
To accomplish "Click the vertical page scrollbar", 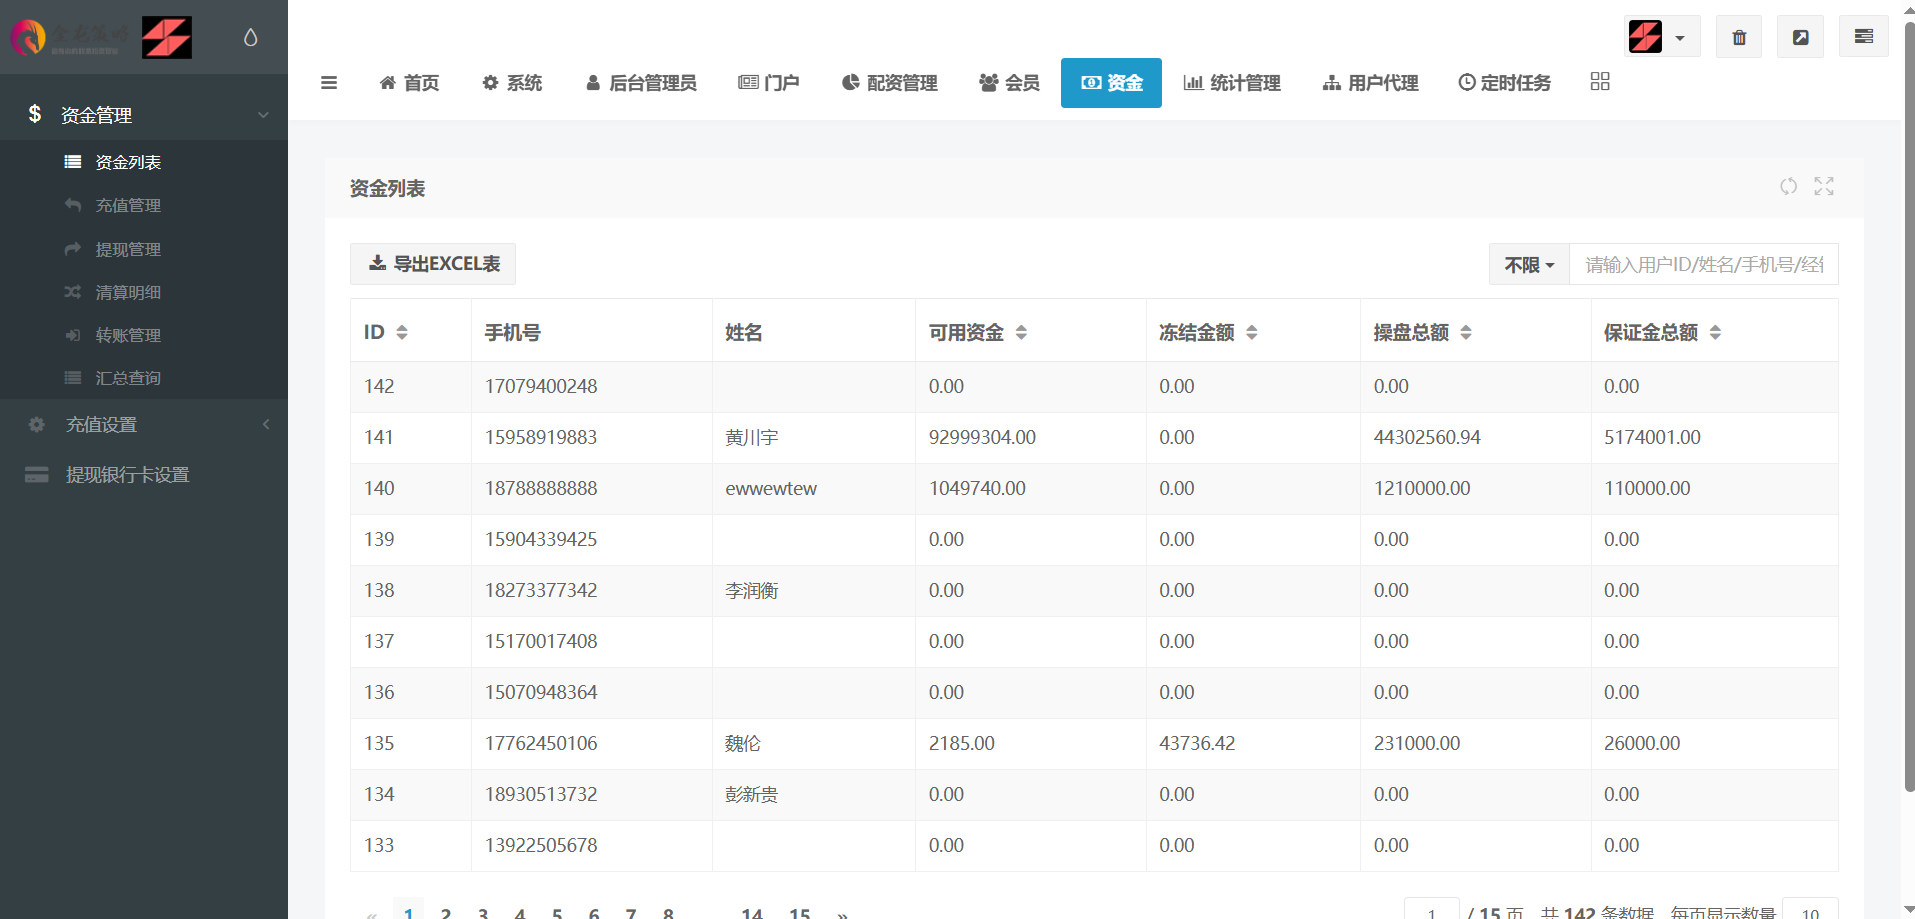I will tap(1908, 400).
